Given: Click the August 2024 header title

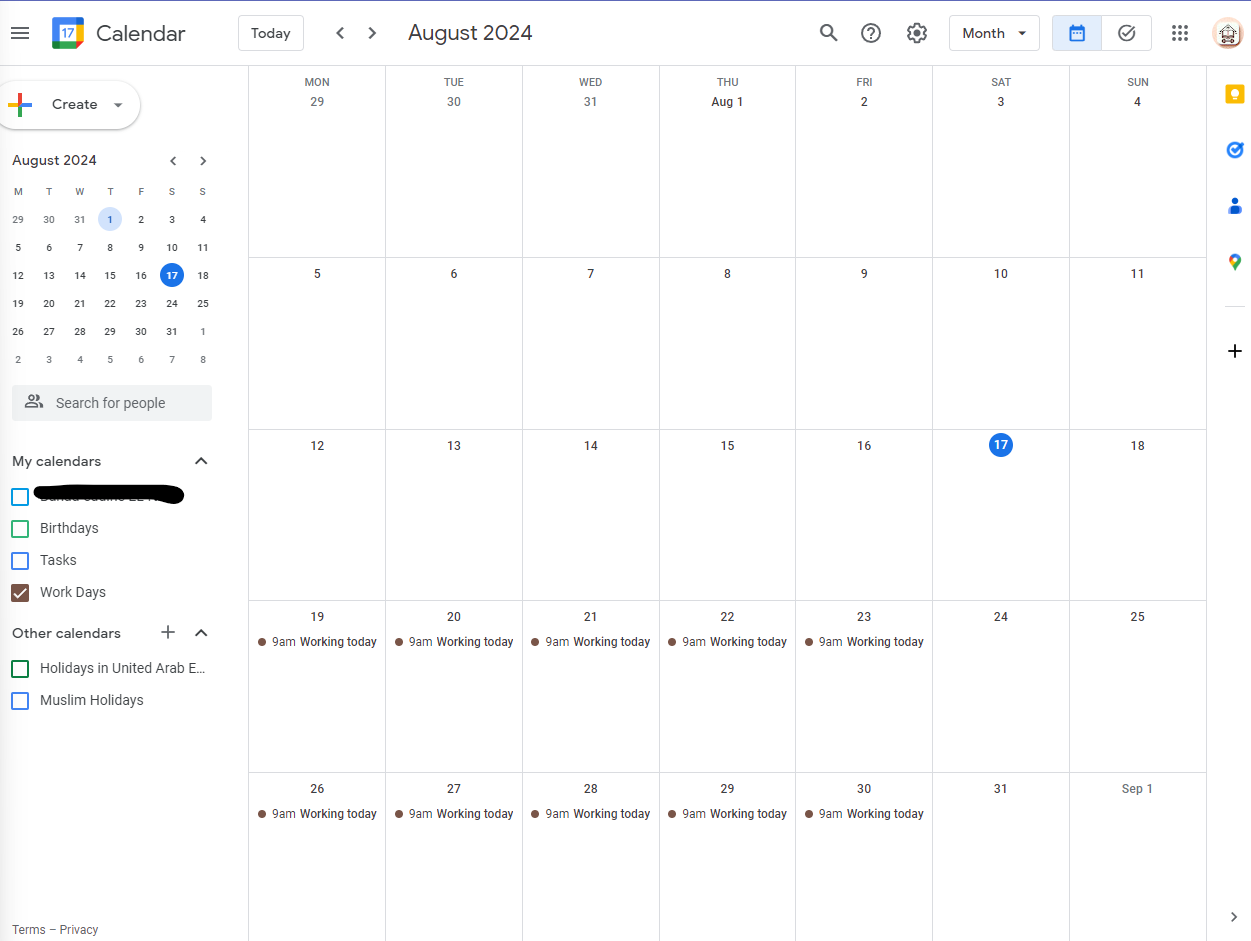Looking at the screenshot, I should 470,33.
